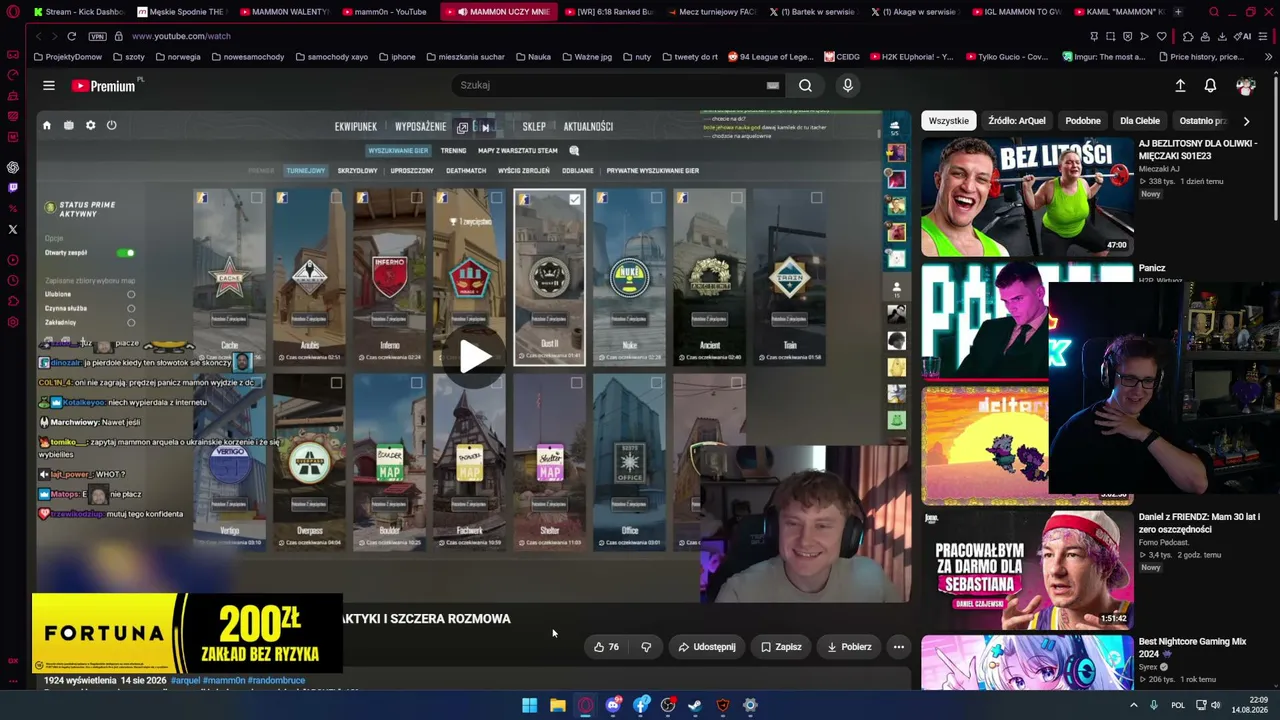Switch to the mamm0n - YouTube tab
The height and width of the screenshot is (720, 1280).
[x=384, y=12]
